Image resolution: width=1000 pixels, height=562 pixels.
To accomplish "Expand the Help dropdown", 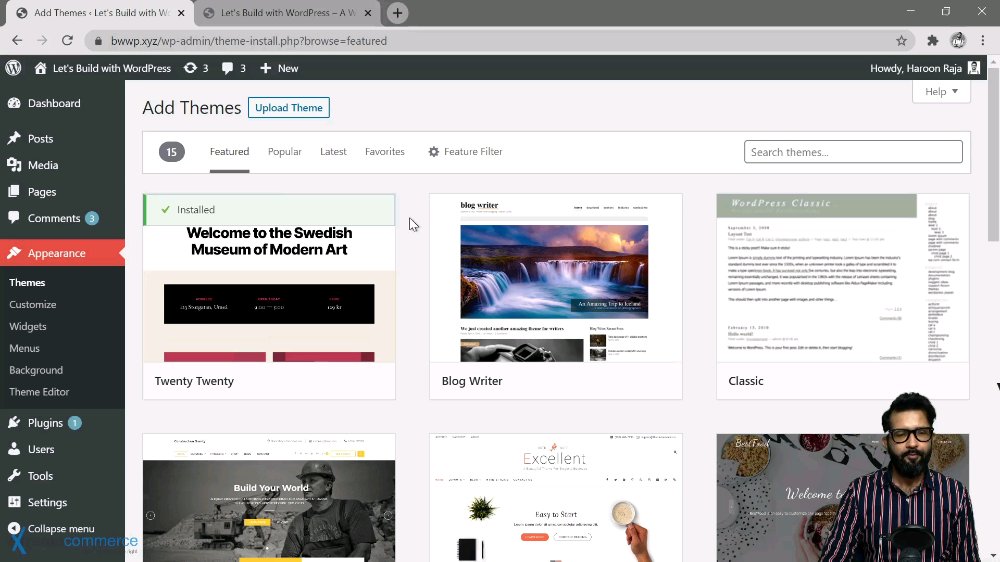I will pyautogui.click(x=941, y=91).
